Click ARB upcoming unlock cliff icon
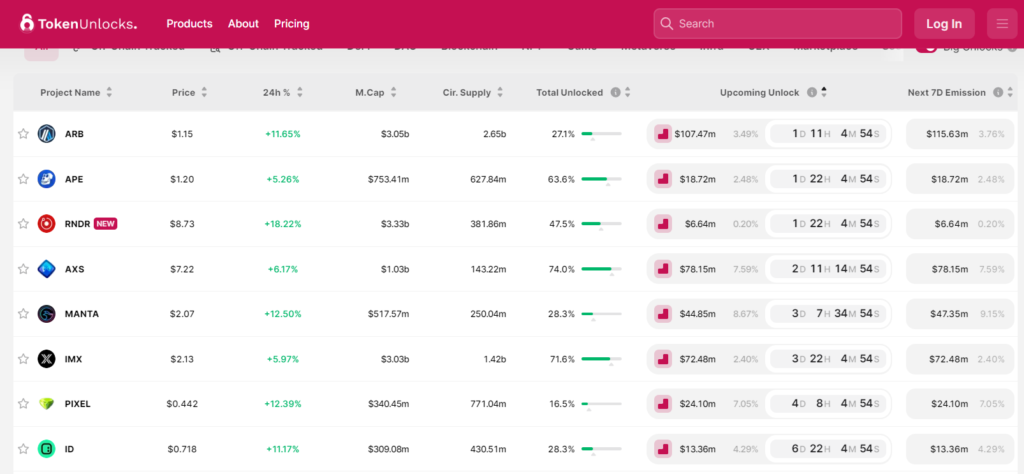Image resolution: width=1024 pixels, height=474 pixels. click(663, 134)
